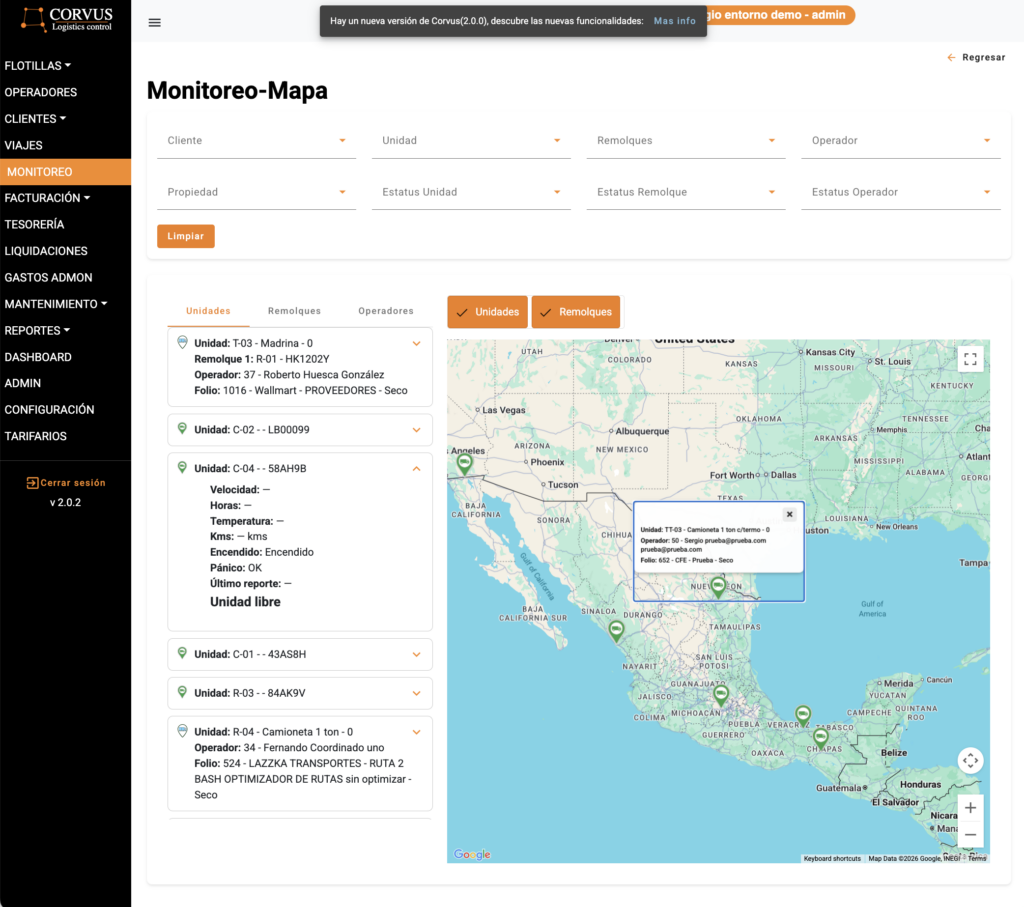Open the Remolques filter dropdown
The width and height of the screenshot is (1024, 907).
(x=686, y=140)
